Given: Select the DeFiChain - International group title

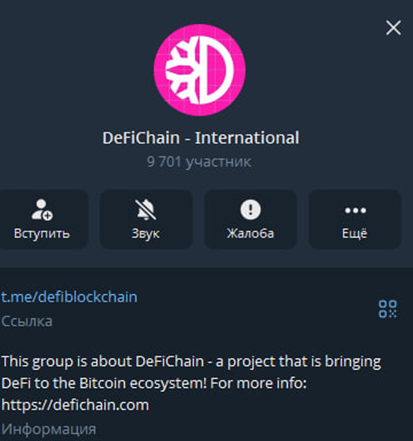Looking at the screenshot, I should click(x=201, y=138).
